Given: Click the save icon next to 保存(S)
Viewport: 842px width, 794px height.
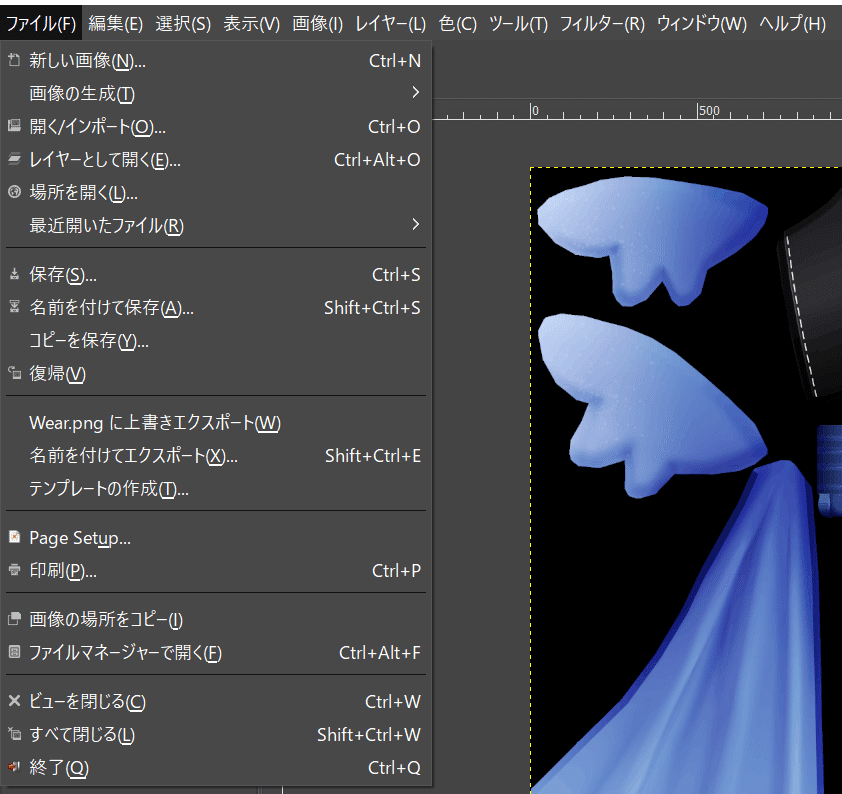Looking at the screenshot, I should click(x=14, y=274).
